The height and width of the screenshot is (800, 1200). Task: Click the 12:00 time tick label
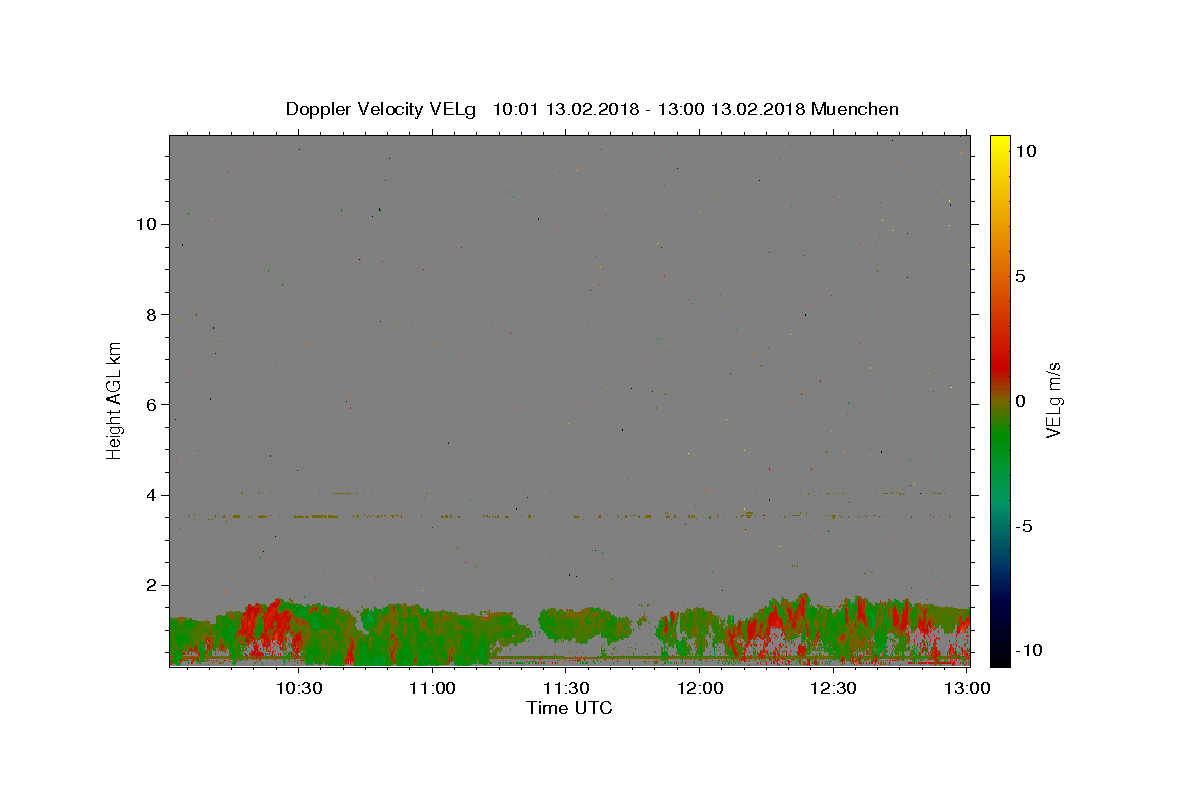coord(701,688)
